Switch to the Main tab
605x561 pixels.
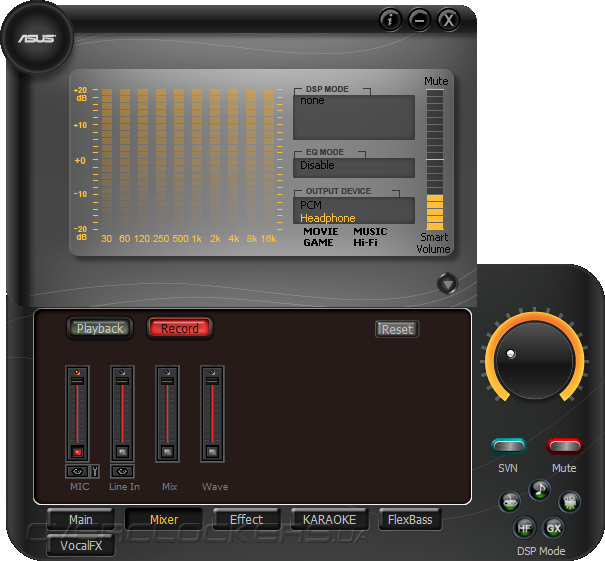81,519
